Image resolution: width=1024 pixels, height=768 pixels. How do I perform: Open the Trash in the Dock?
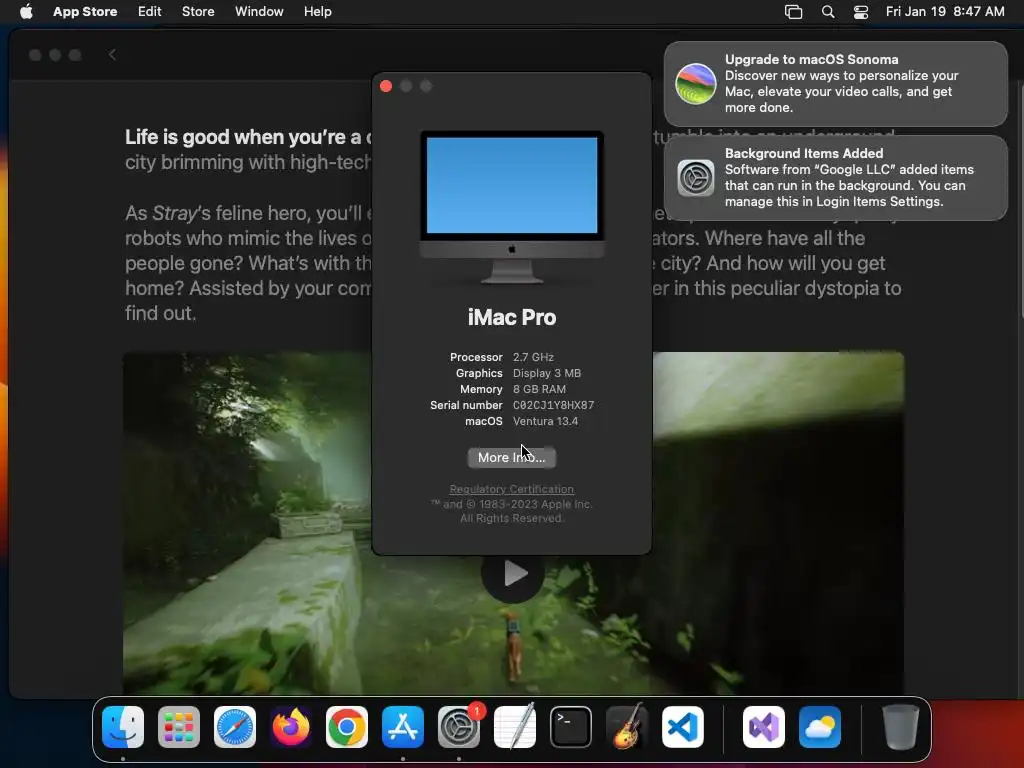901,727
